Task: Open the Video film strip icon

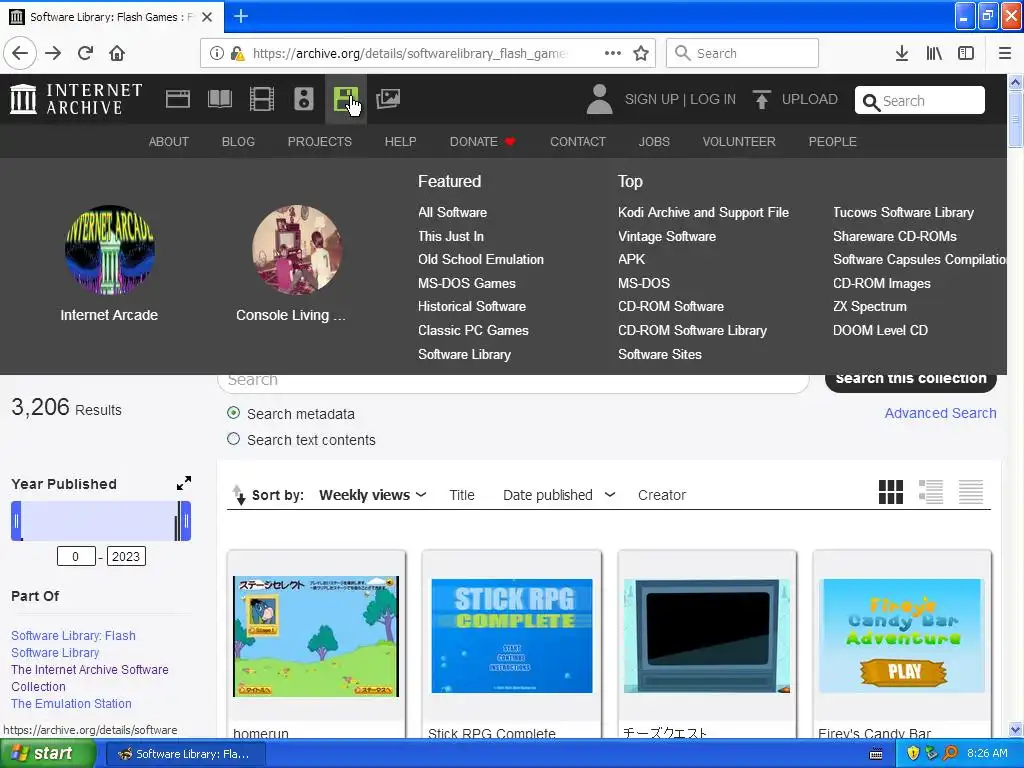Action: tap(262, 99)
